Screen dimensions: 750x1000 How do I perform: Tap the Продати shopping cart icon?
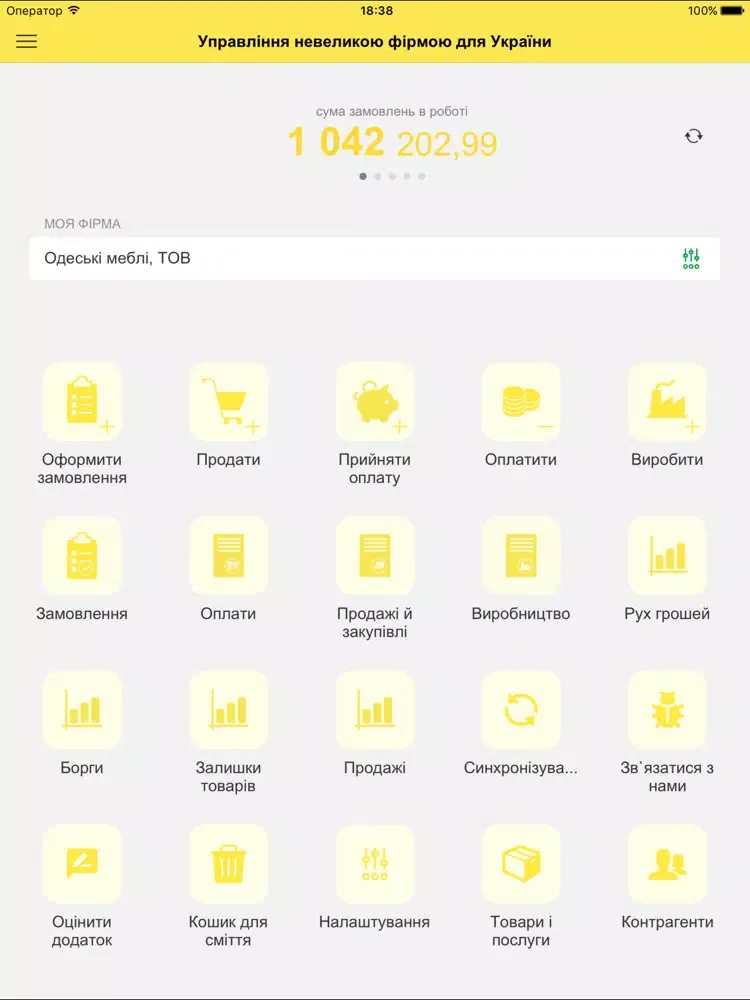click(228, 402)
